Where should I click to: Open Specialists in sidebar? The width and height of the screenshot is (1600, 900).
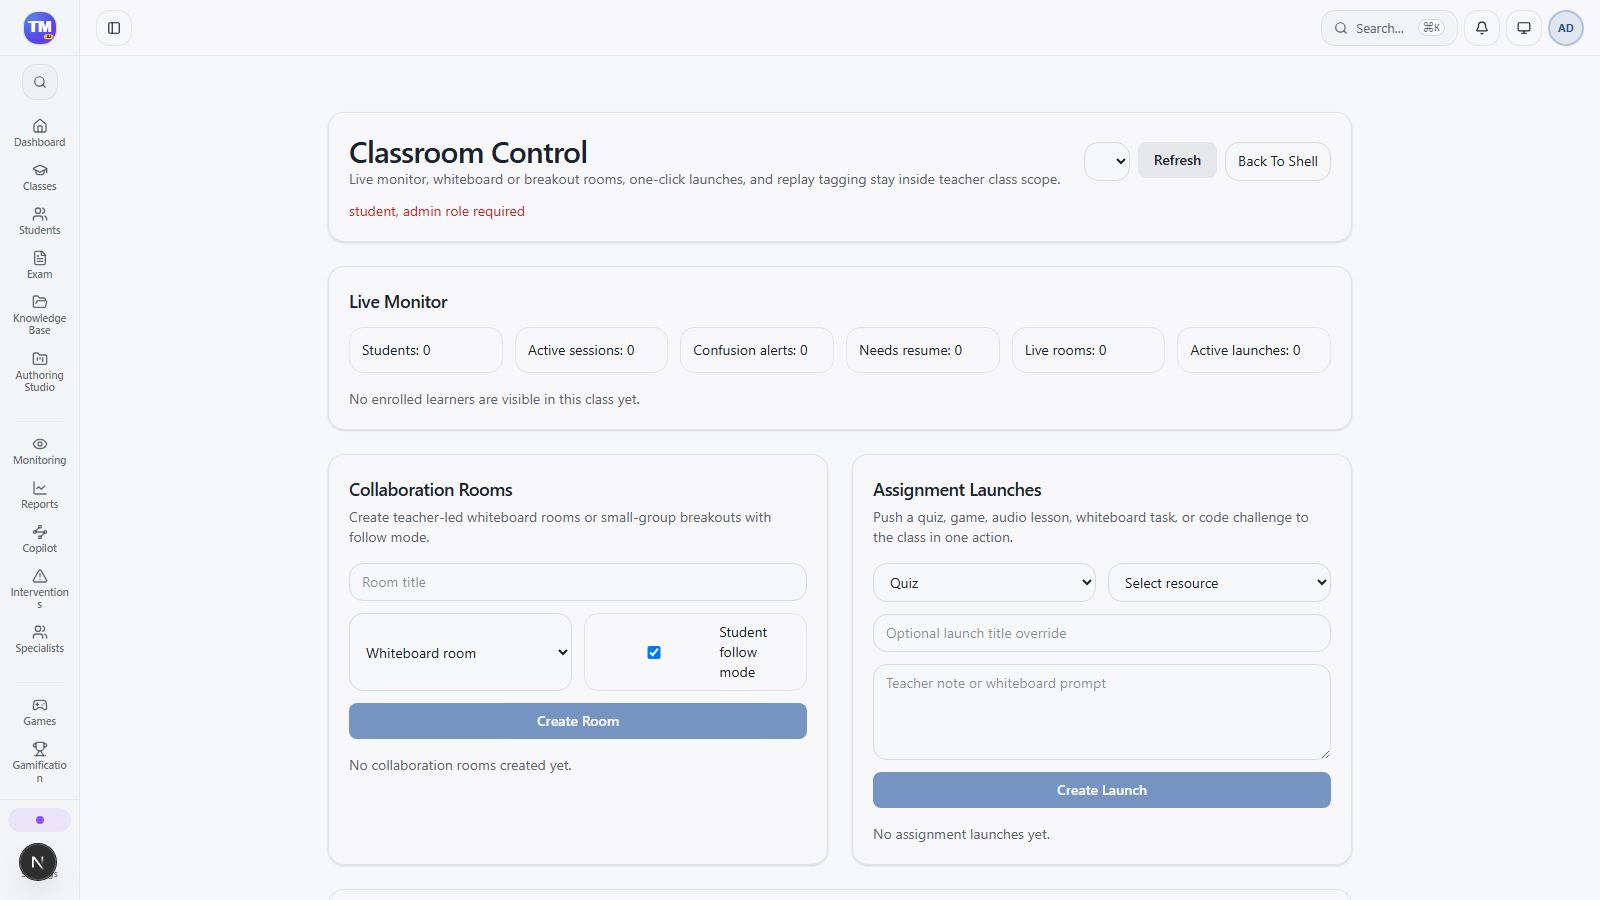pos(40,638)
